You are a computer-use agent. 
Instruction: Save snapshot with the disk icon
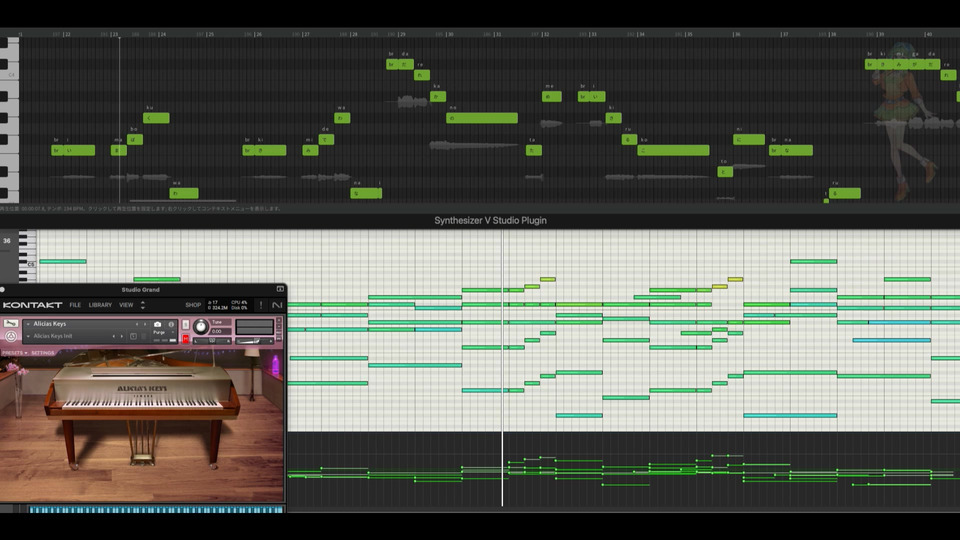point(133,336)
